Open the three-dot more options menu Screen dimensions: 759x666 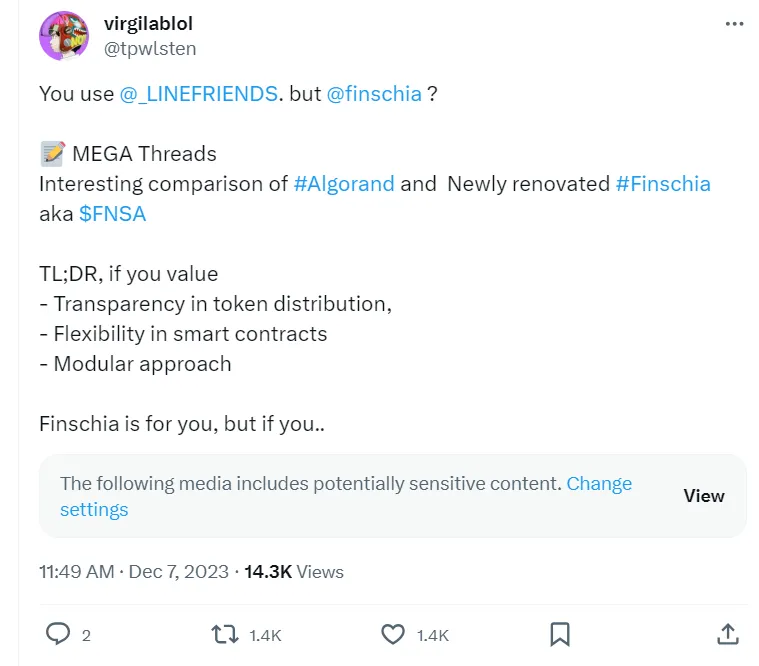point(732,23)
